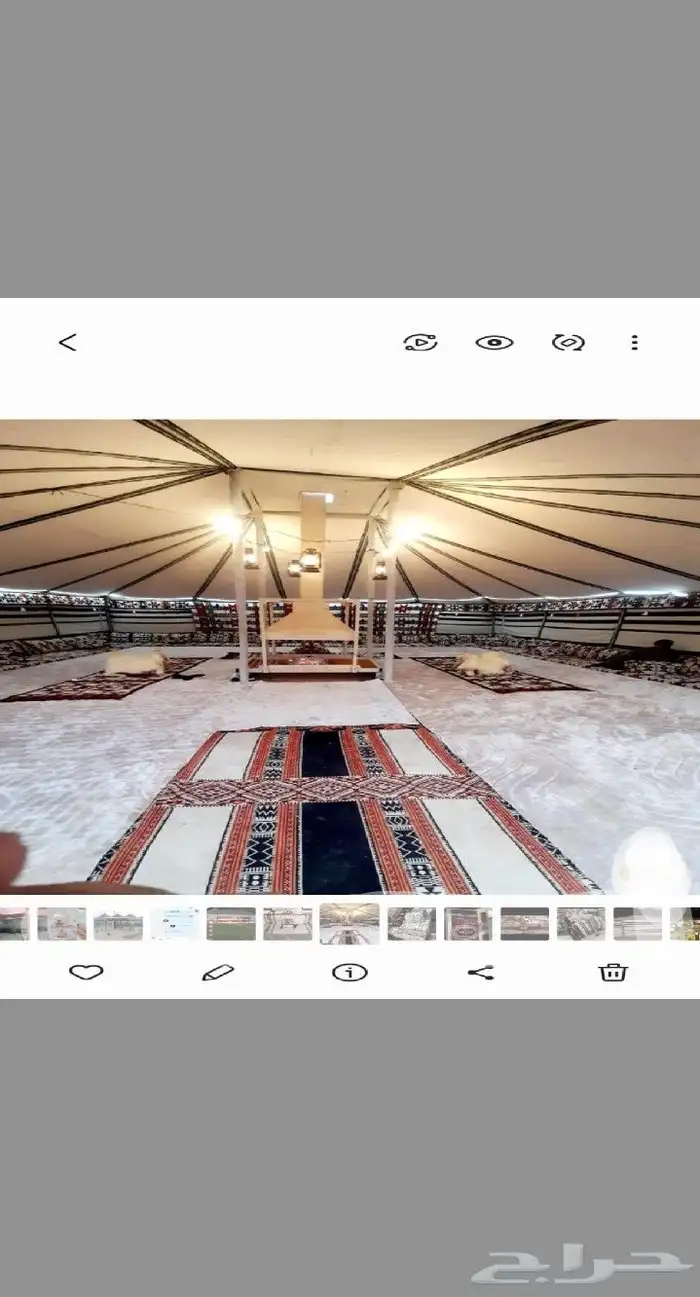700x1297 pixels.
Task: Select thumbnail just left of highlighted one
Action: tap(287, 924)
